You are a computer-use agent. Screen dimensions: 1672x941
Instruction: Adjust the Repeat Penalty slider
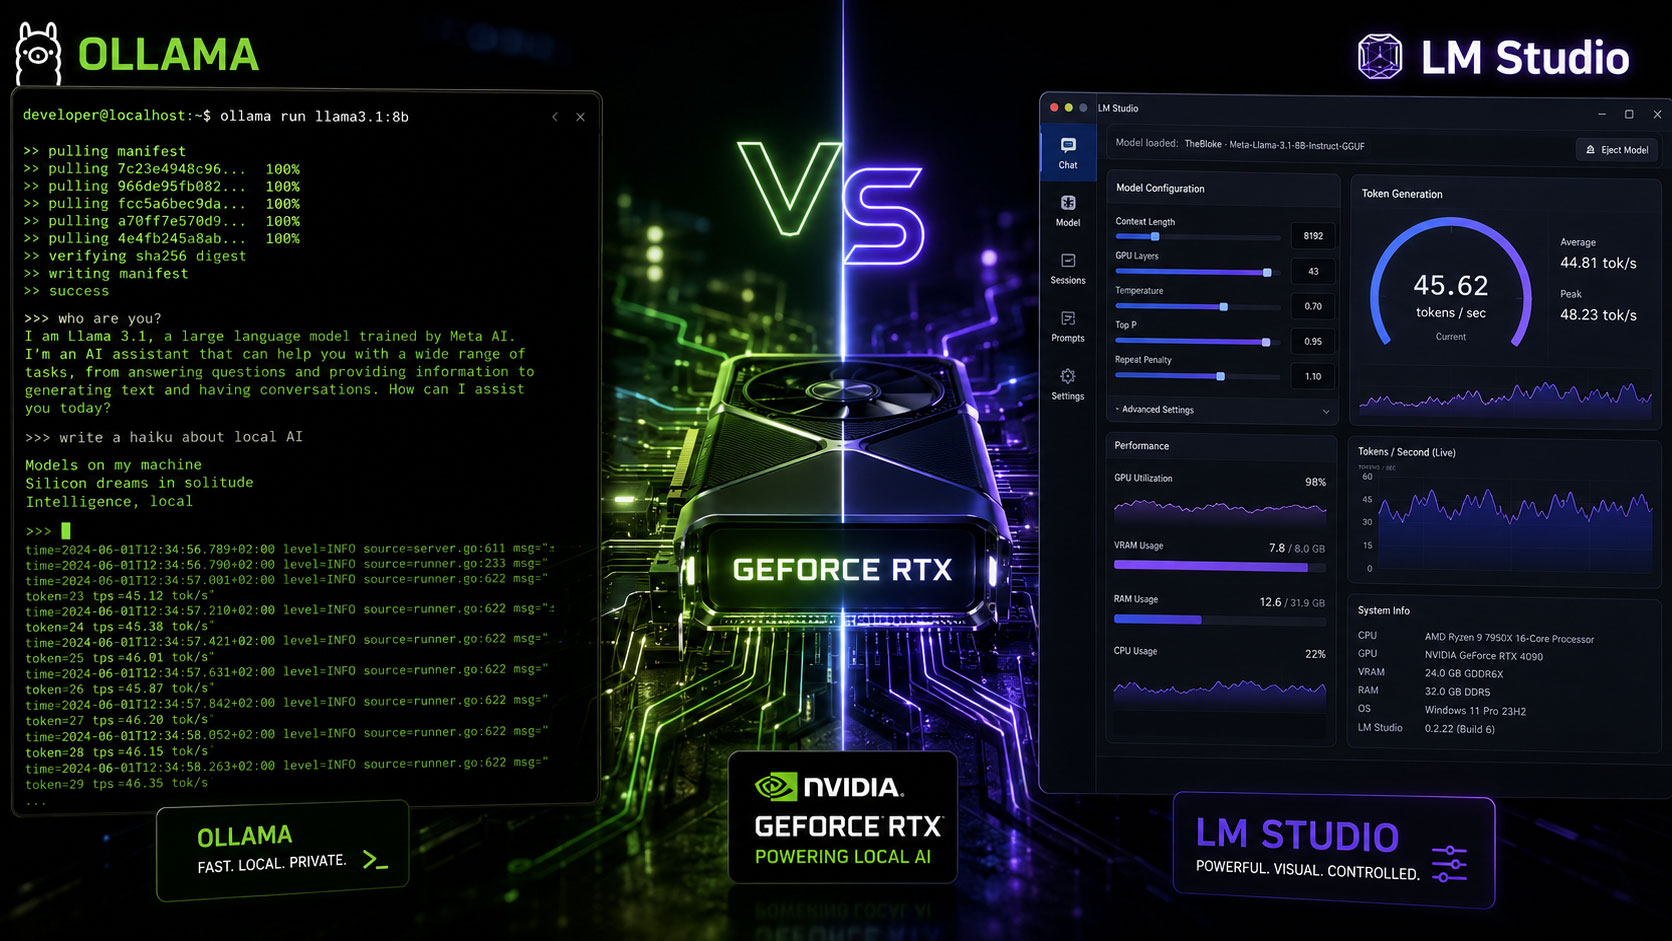[x=1197, y=376]
